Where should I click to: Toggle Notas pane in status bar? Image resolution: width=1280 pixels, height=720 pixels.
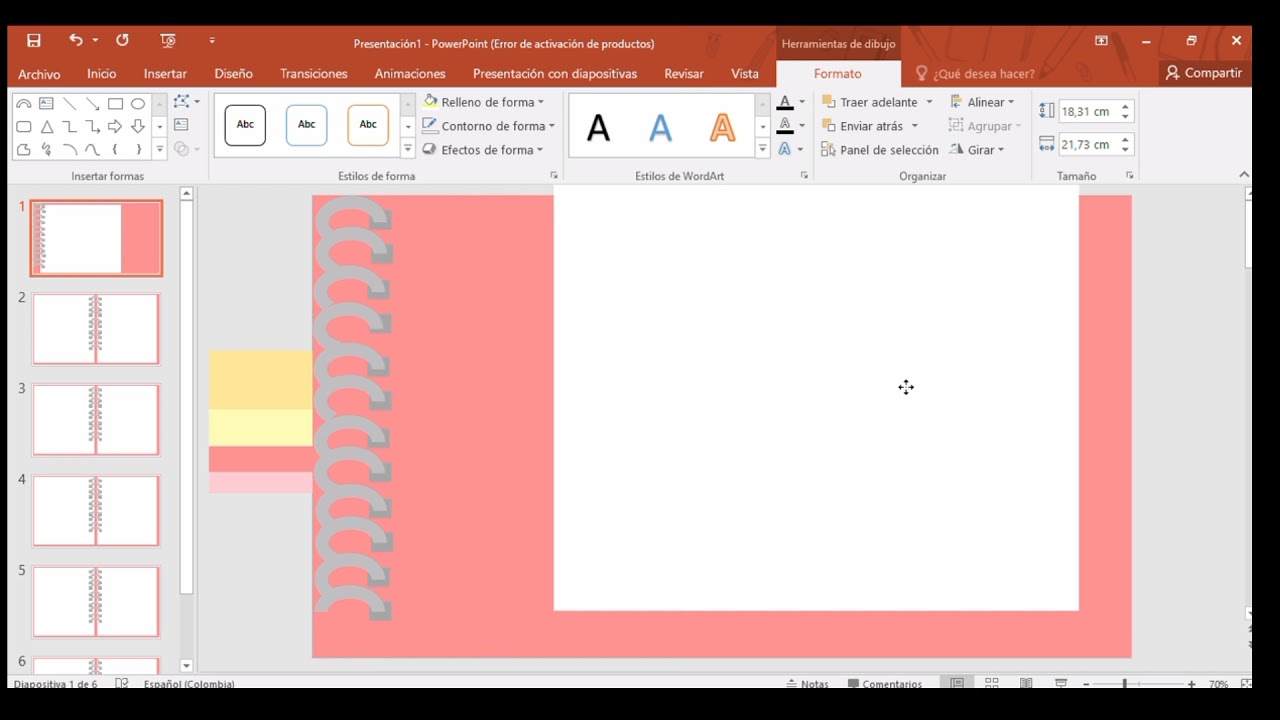807,684
